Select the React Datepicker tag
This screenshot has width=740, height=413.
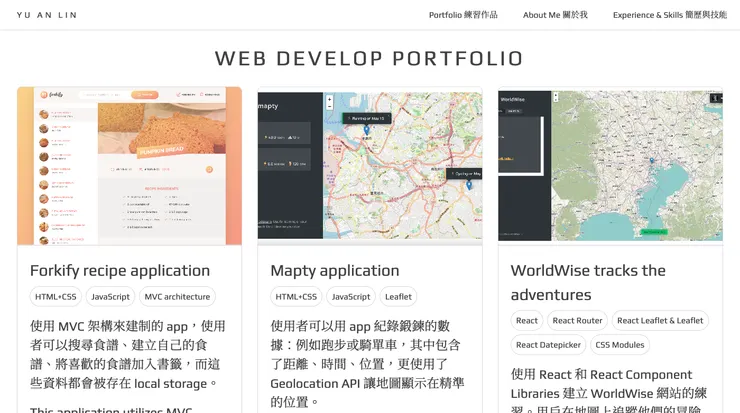click(548, 345)
